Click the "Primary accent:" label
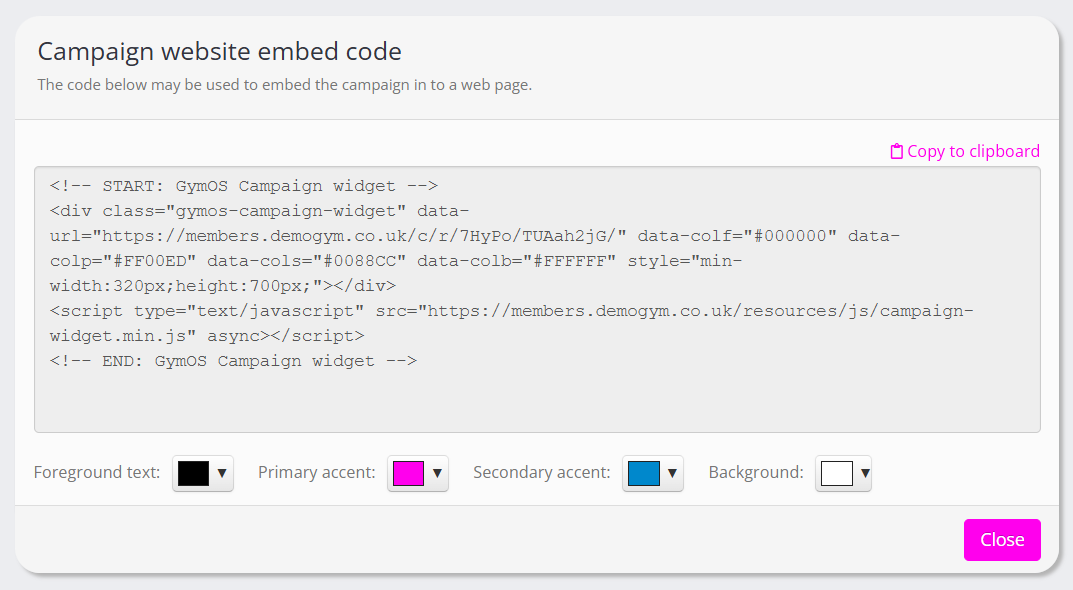Image resolution: width=1073 pixels, height=590 pixels. [x=317, y=472]
